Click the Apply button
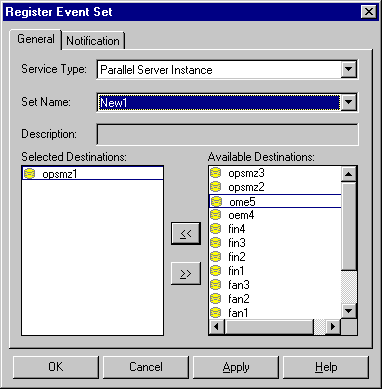This screenshot has height=389, width=382. tap(236, 367)
